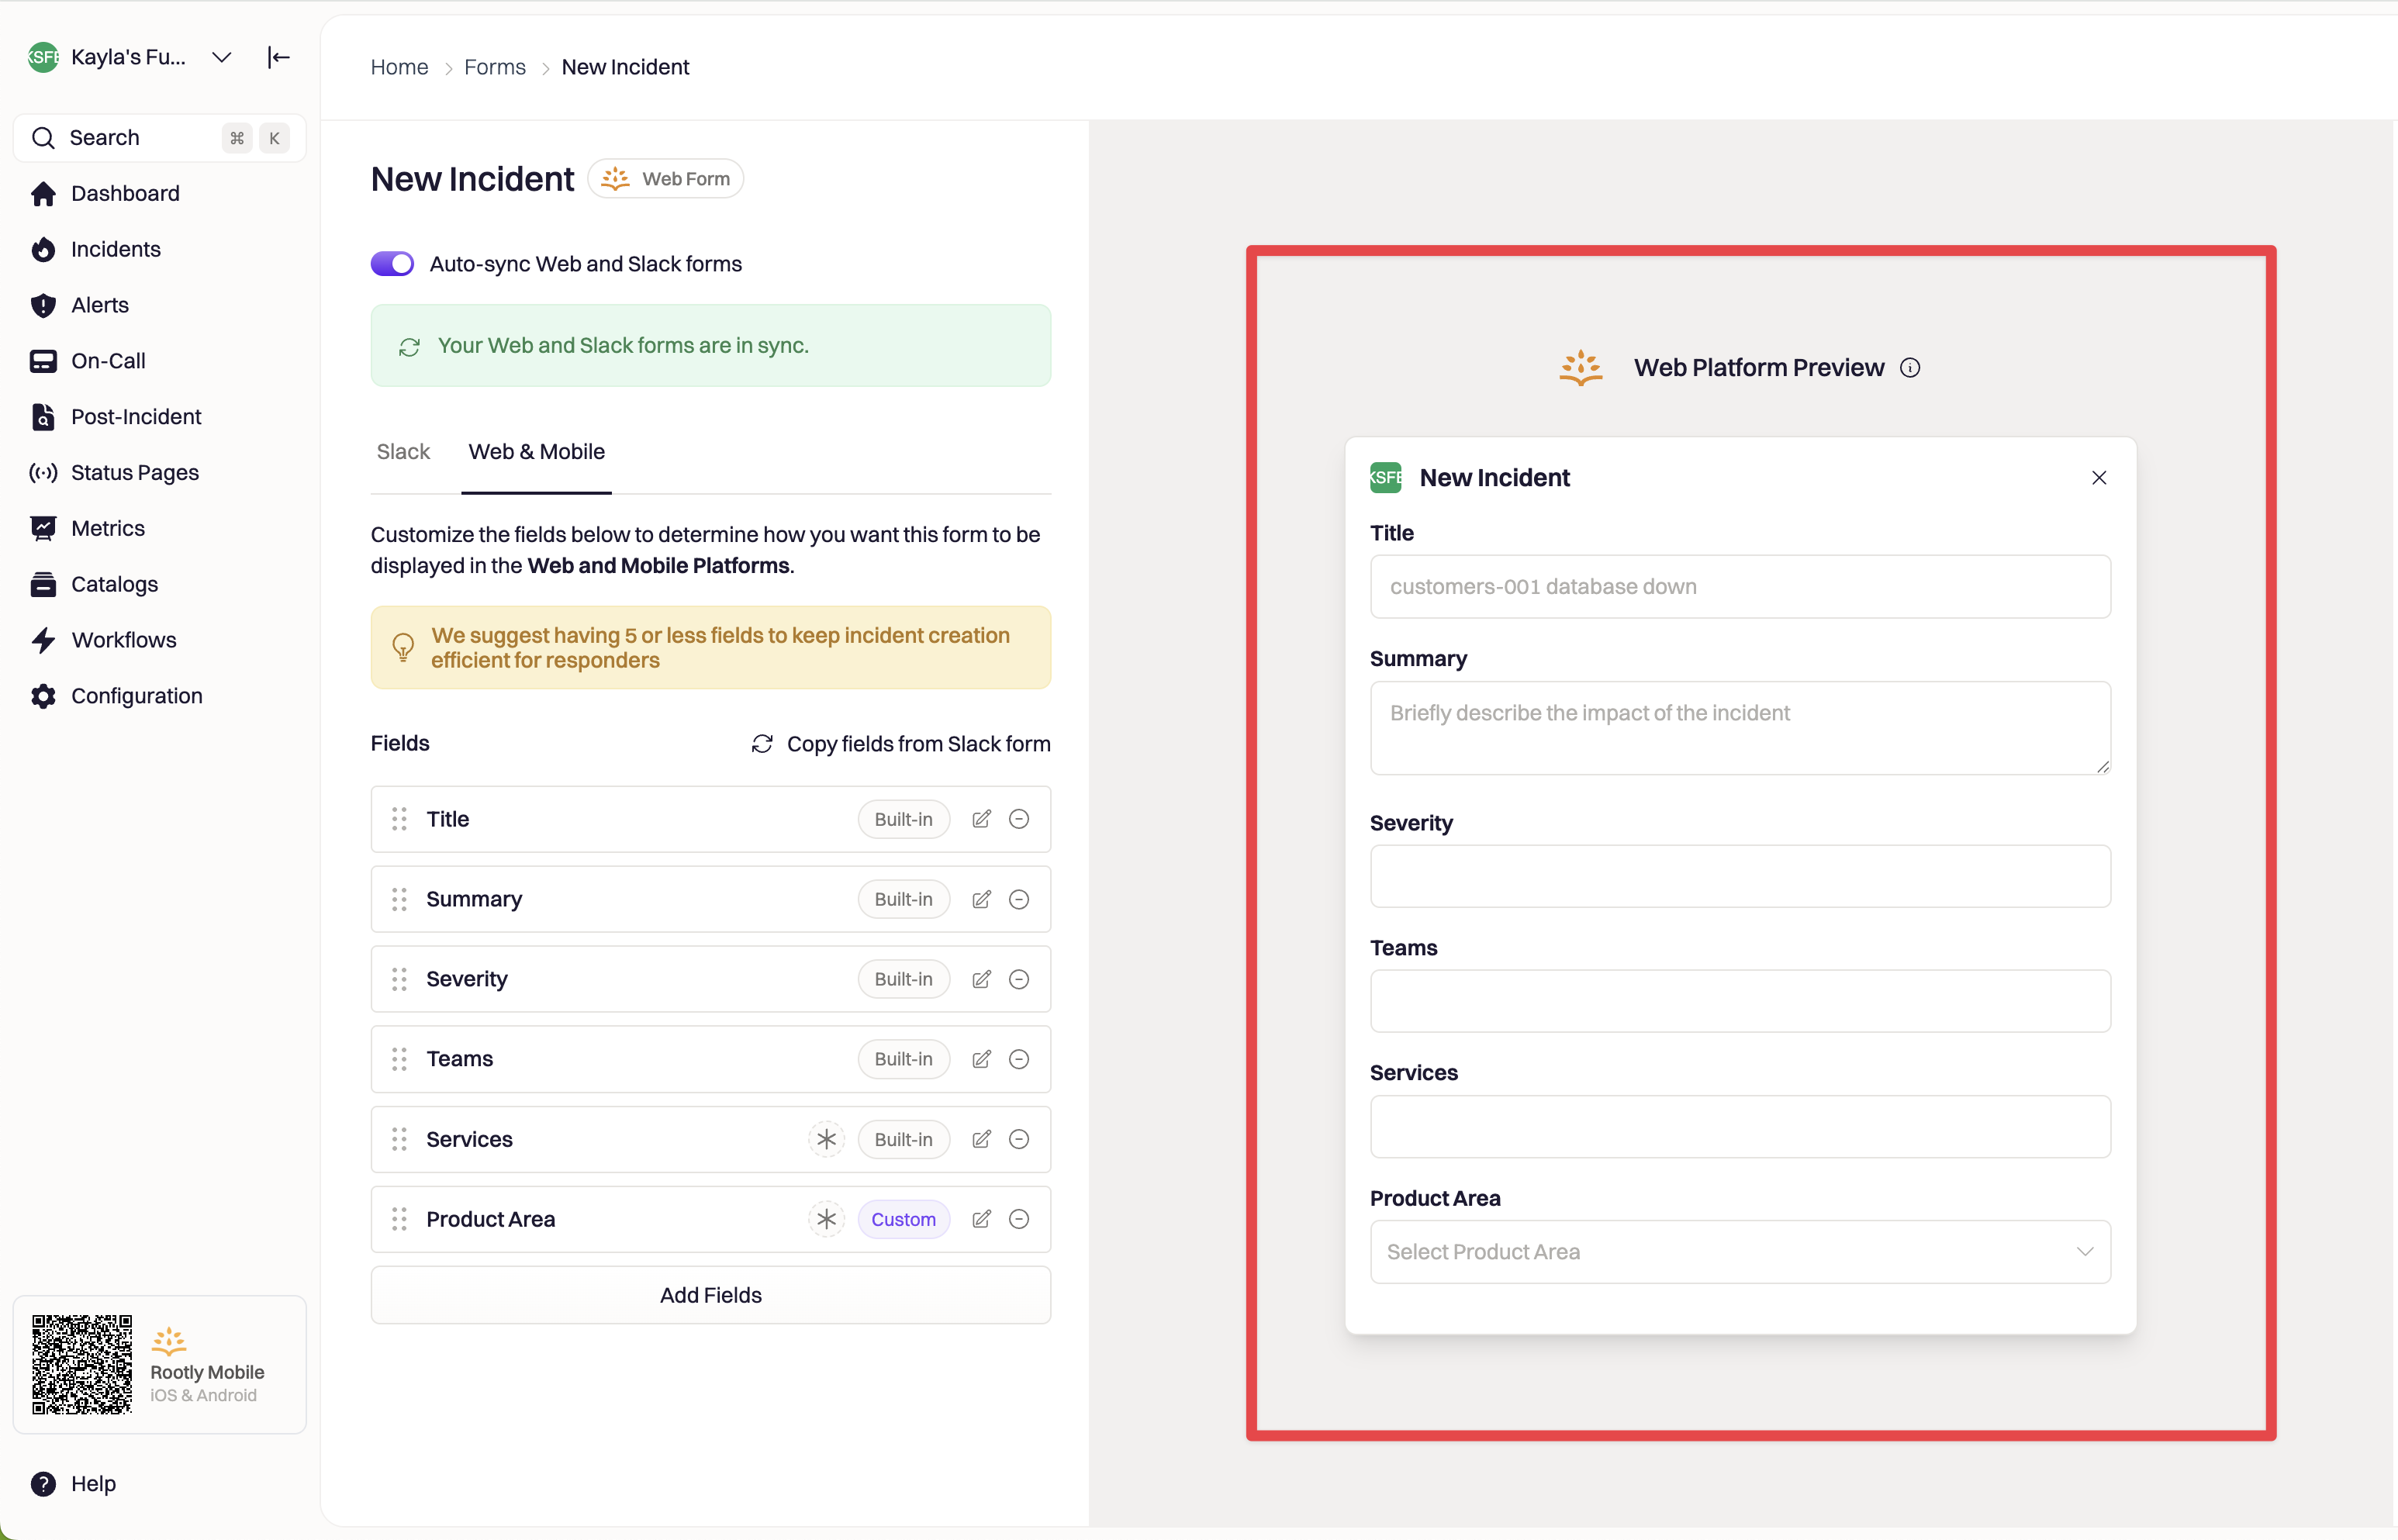Click the suggestion lightbulb icon
Screen dimensions: 2398x1540
click(403, 648)
